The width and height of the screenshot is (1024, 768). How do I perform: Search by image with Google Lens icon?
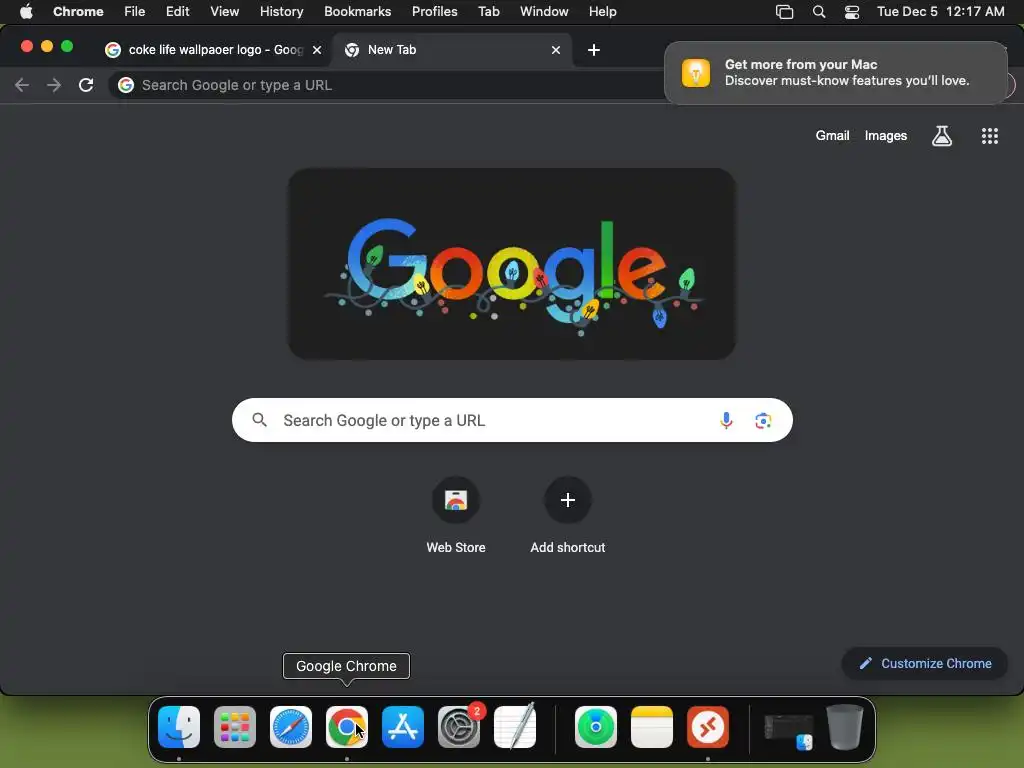pos(763,421)
